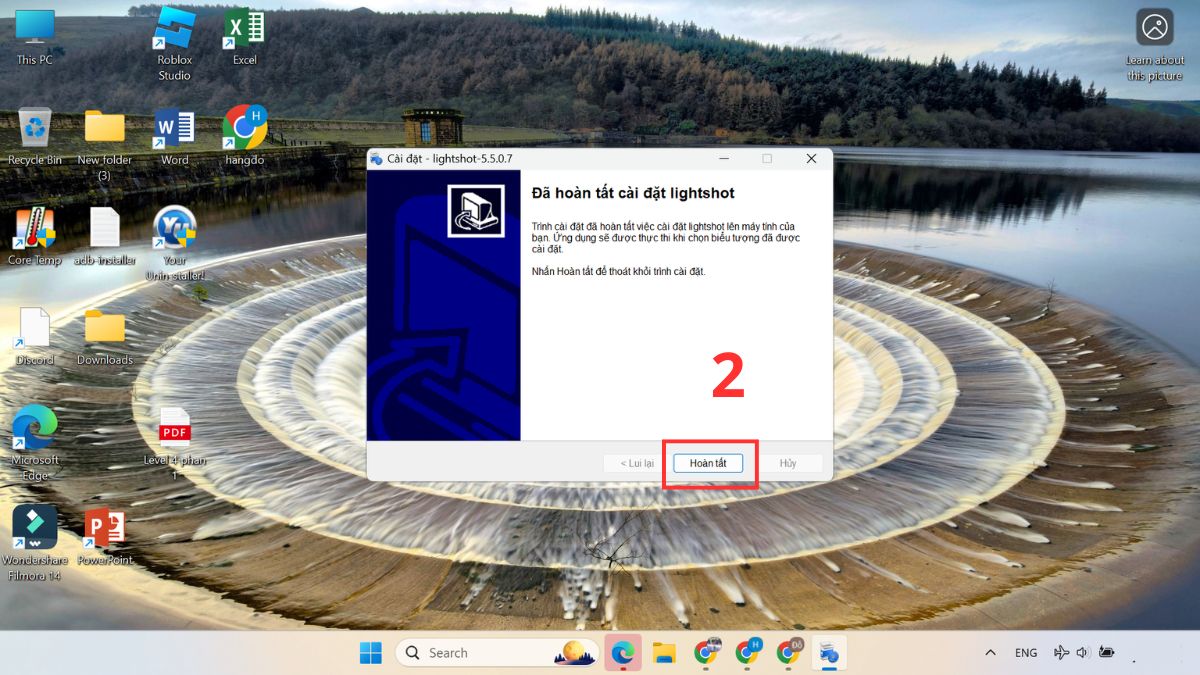Screen dimensions: 1200x675
Task: Open the Chrome Đô-profile taskbar icon
Action: tap(789, 653)
